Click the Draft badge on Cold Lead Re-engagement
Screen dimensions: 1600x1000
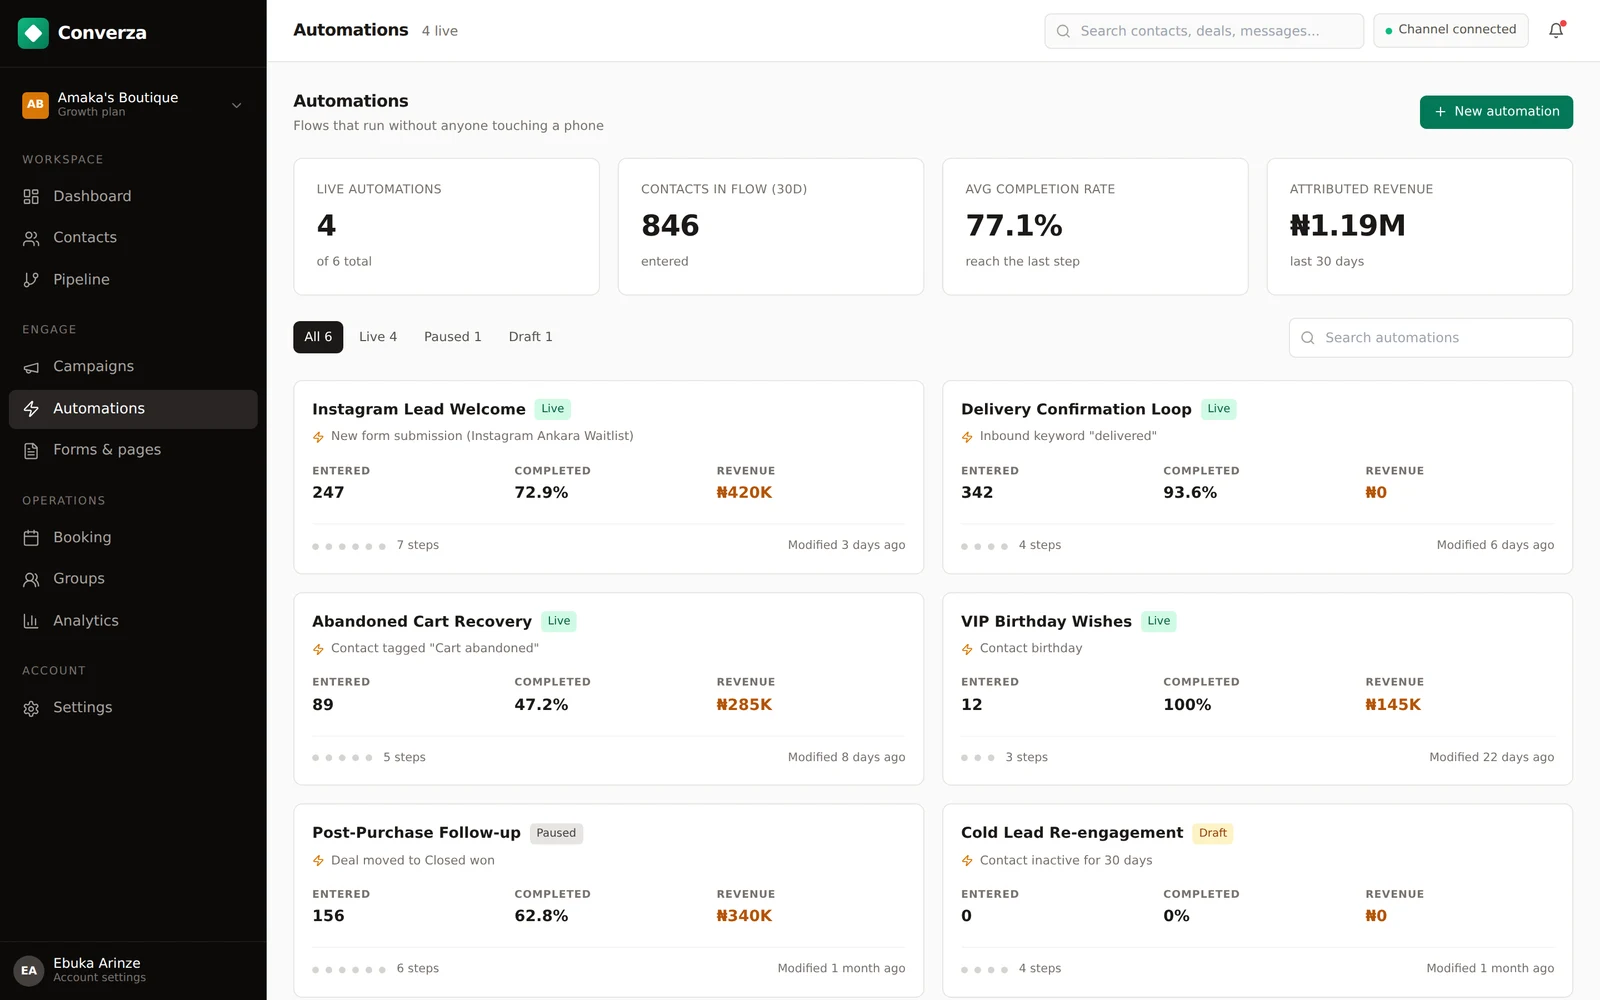[1213, 833]
